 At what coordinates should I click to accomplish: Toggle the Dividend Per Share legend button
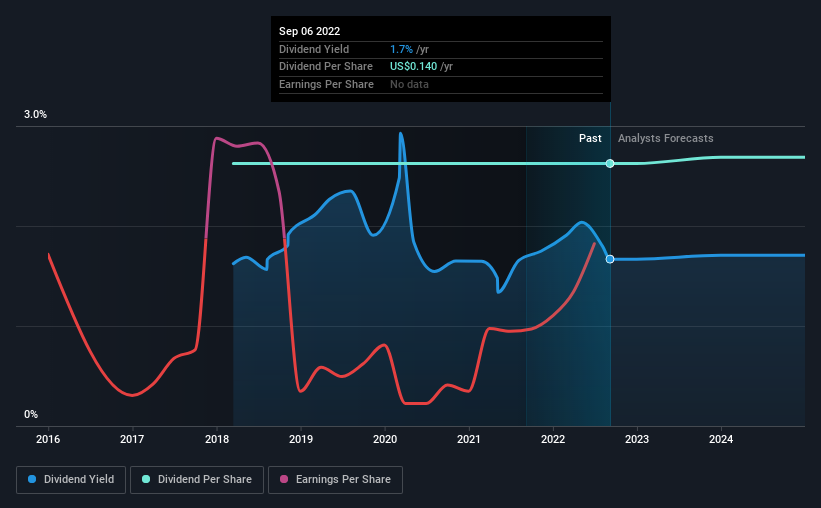click(x=197, y=480)
